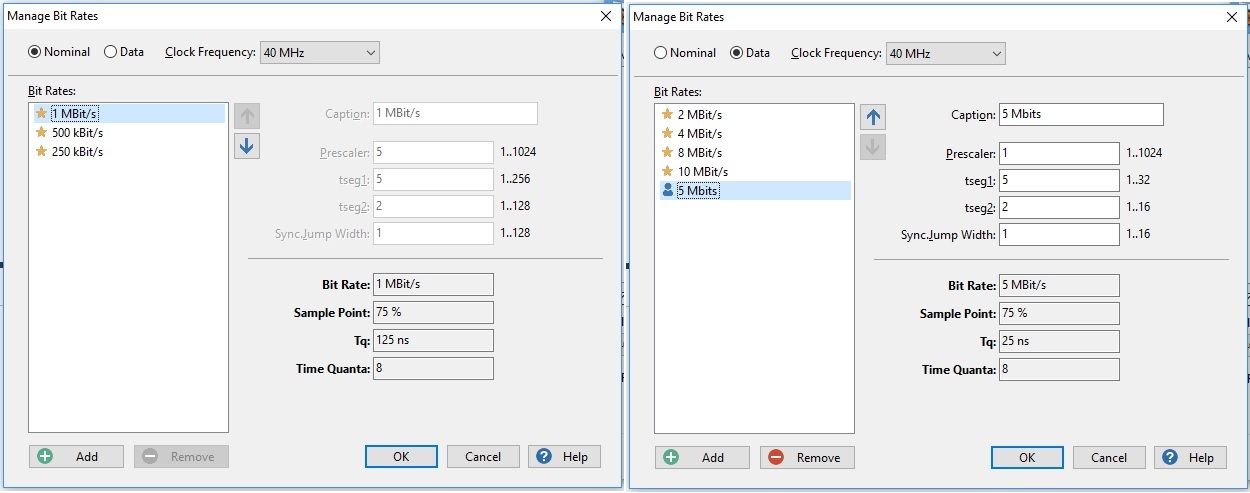Click move-down arrow in left dialog

pos(247,145)
